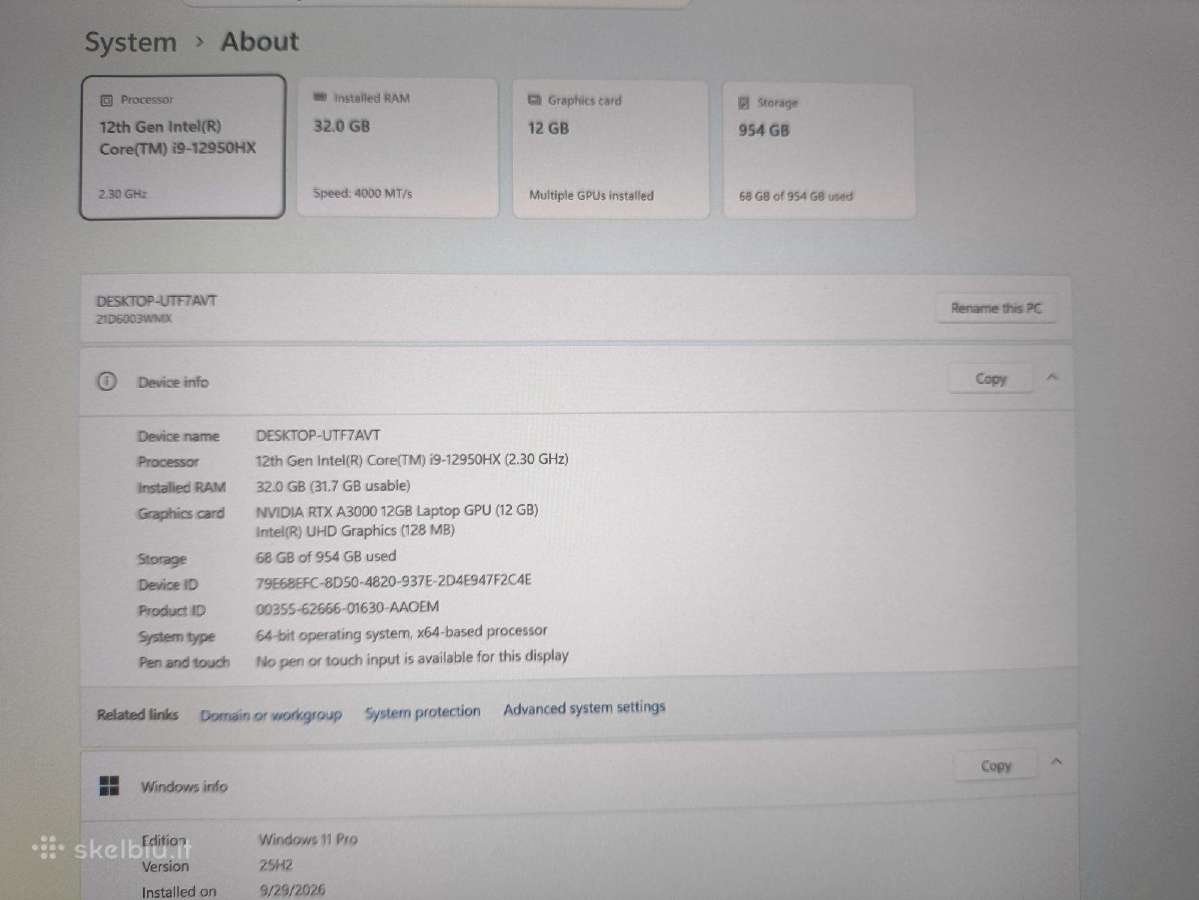Click Rename this PC button

996,308
